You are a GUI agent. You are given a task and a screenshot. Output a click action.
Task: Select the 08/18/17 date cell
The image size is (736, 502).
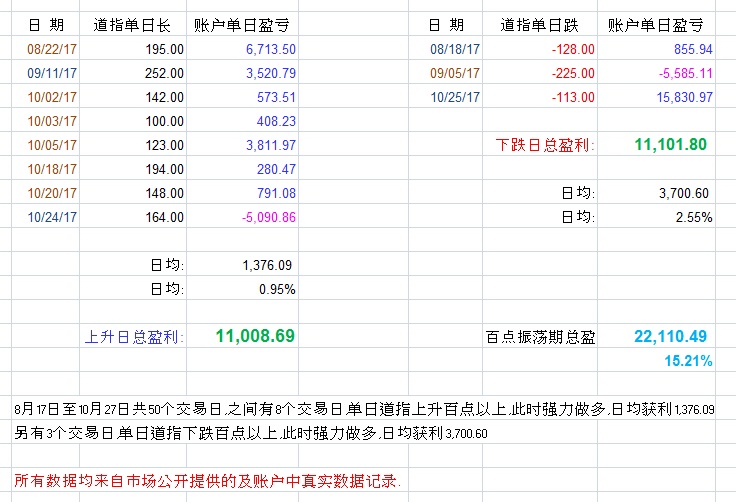[455, 48]
